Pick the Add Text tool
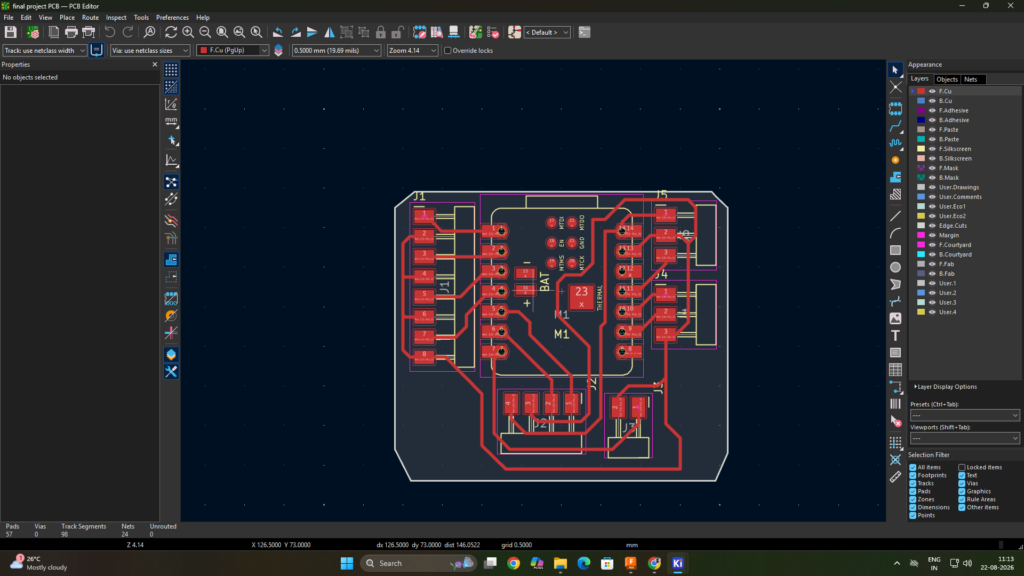This screenshot has height=576, width=1024. pyautogui.click(x=895, y=336)
